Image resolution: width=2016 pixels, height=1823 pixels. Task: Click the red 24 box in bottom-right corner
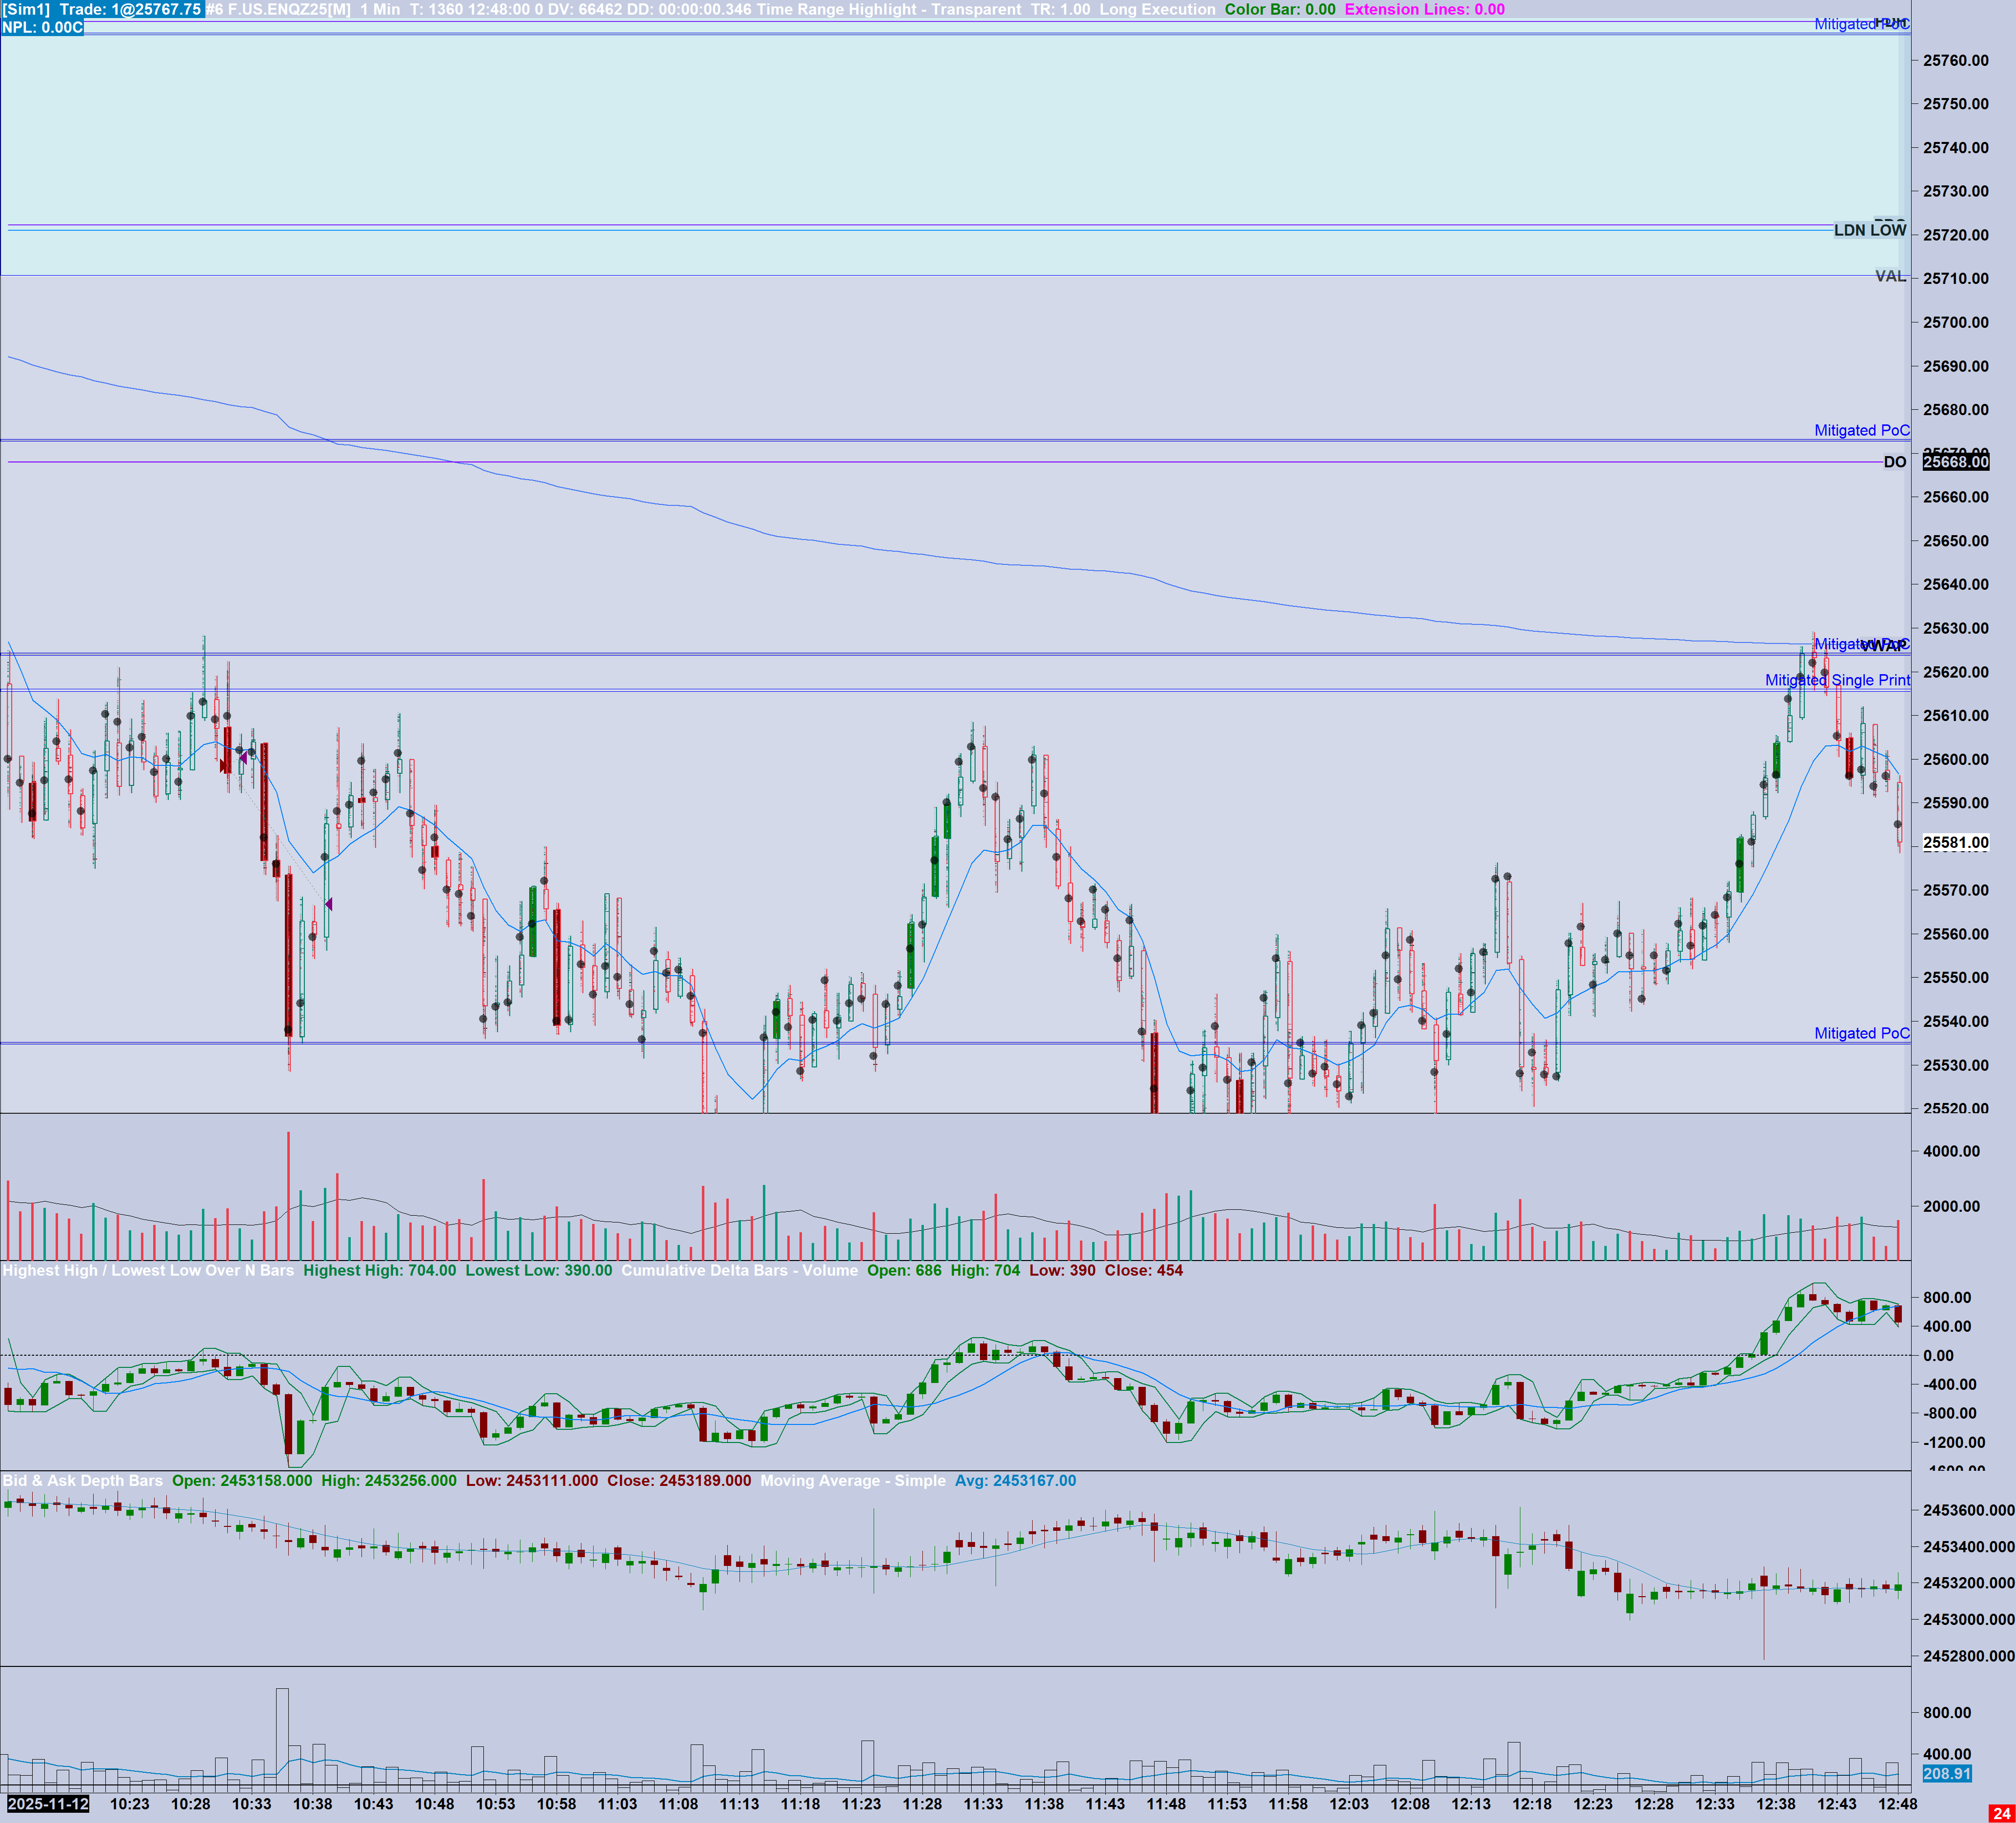coord(2001,1813)
